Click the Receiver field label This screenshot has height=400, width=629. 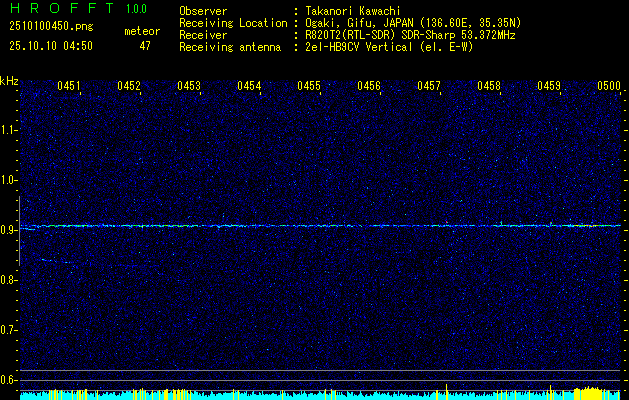(203, 35)
